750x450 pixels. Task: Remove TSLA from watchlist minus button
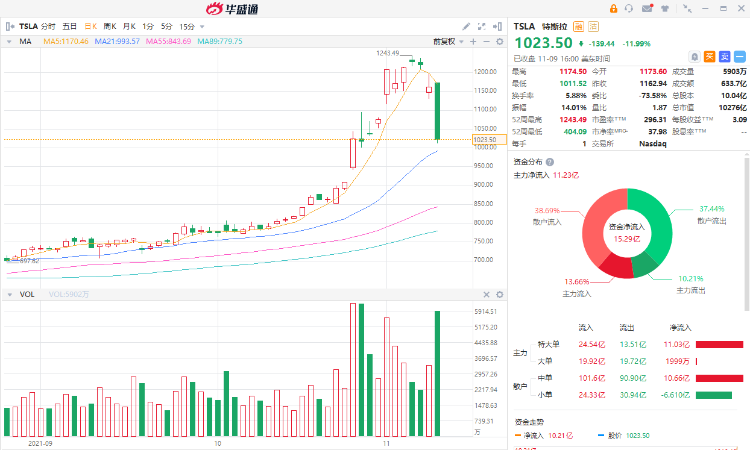pos(740,57)
